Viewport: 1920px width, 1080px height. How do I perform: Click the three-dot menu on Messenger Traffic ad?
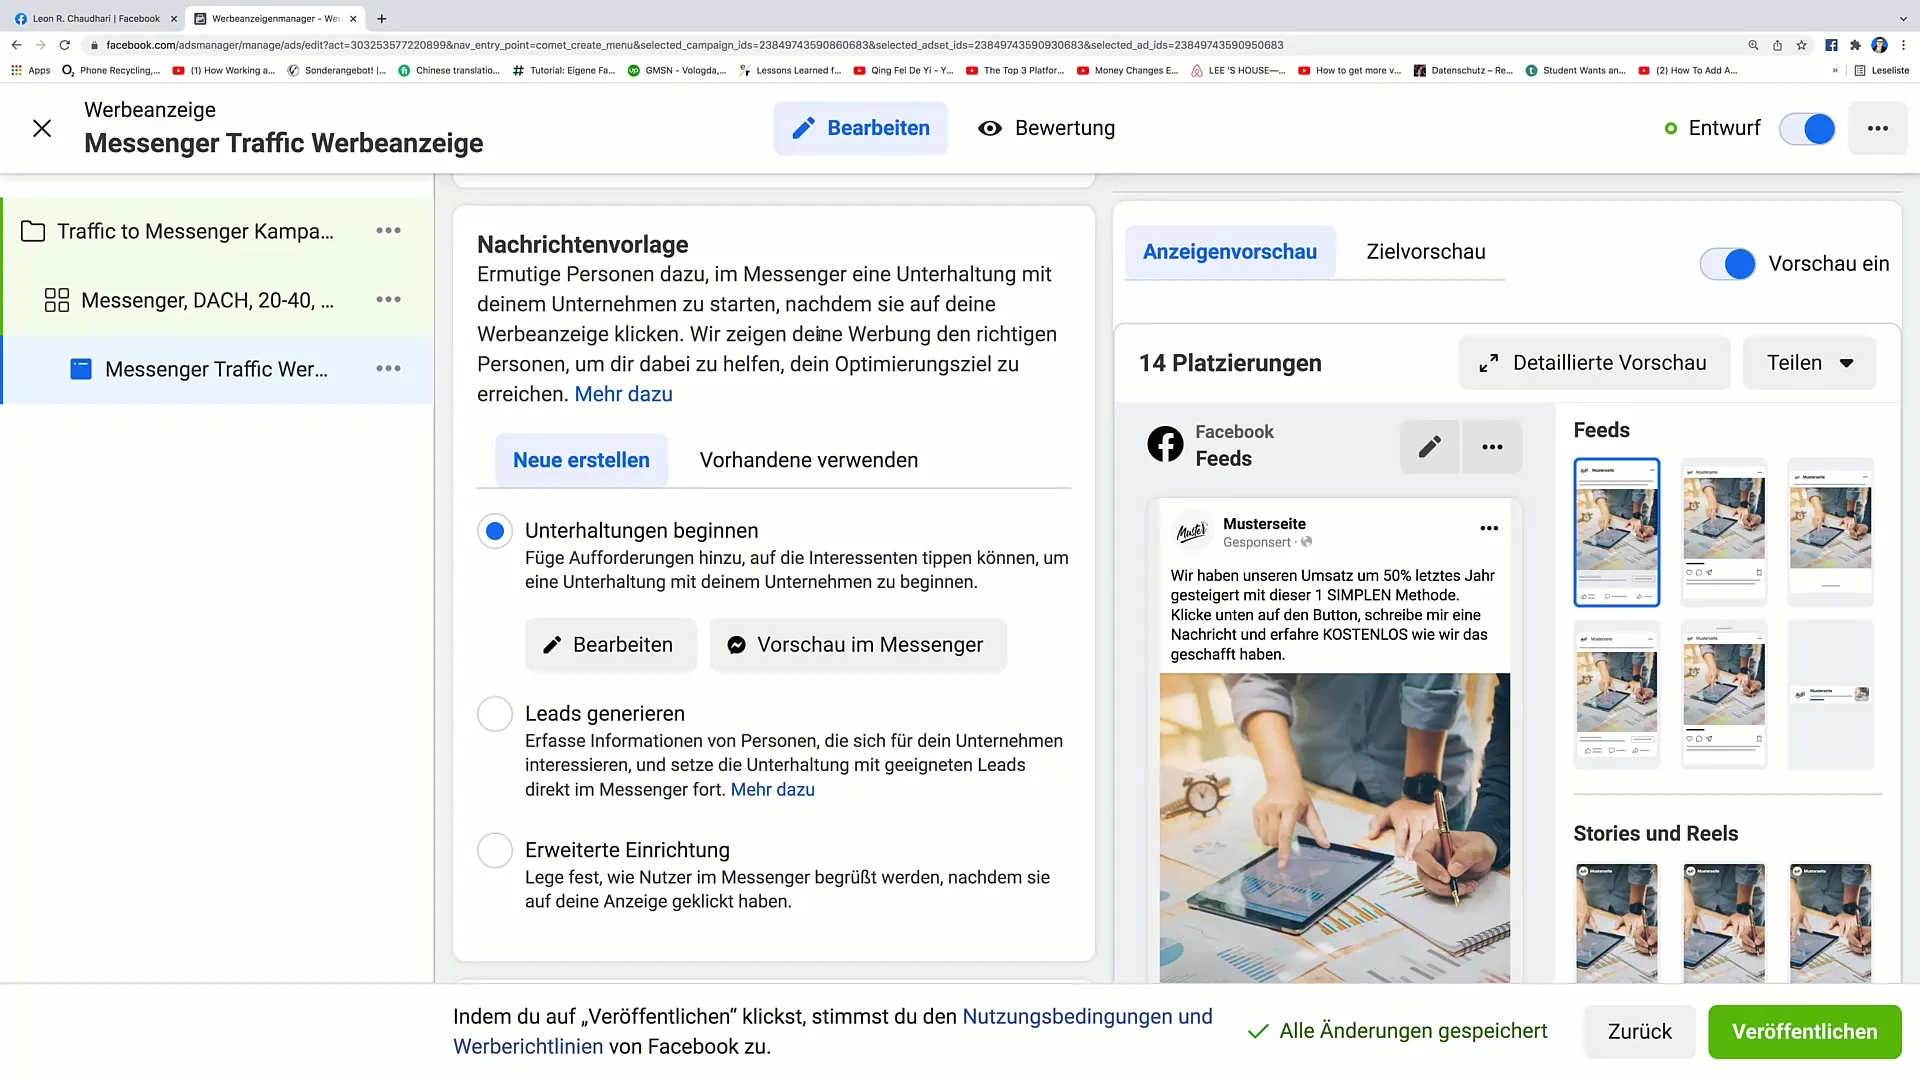tap(388, 368)
